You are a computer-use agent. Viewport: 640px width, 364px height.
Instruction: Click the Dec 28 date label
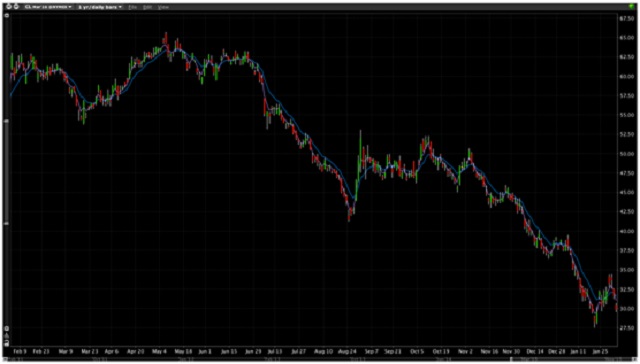pyautogui.click(x=558, y=351)
